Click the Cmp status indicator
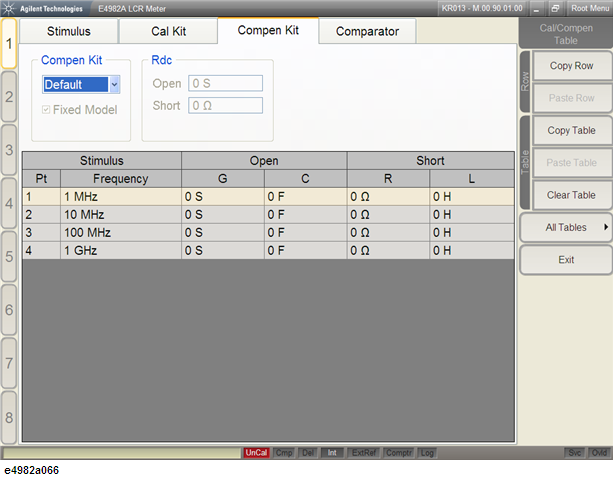 click(x=284, y=453)
